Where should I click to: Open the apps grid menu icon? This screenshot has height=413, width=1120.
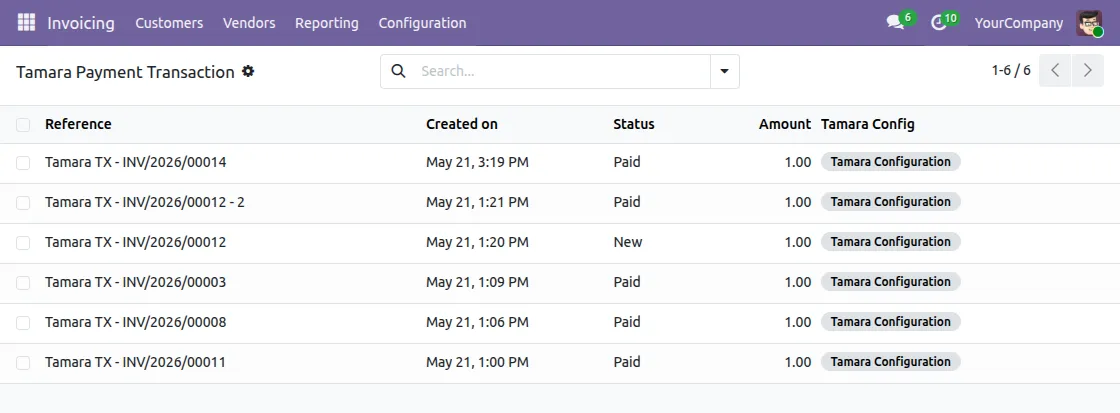click(26, 23)
